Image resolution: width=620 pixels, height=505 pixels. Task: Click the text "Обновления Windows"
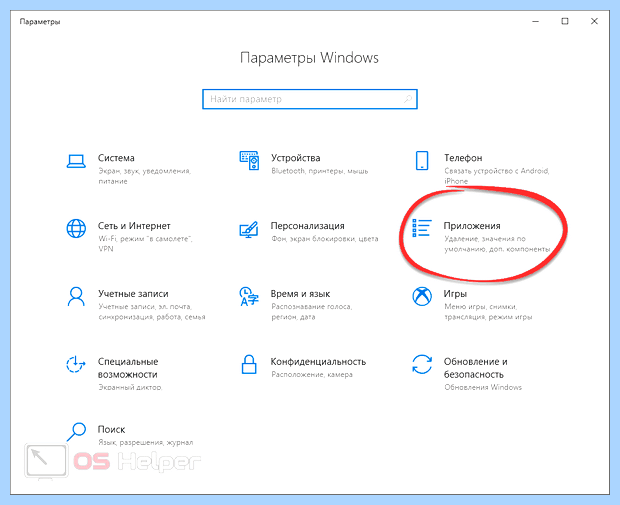(x=483, y=387)
